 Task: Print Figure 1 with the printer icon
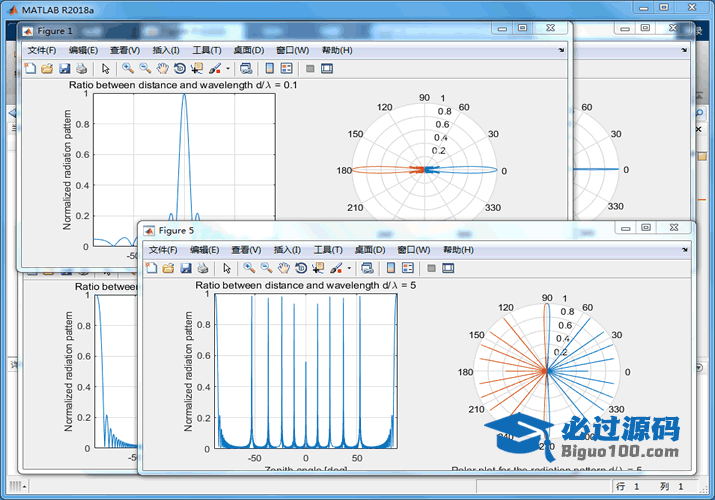click(x=82, y=69)
